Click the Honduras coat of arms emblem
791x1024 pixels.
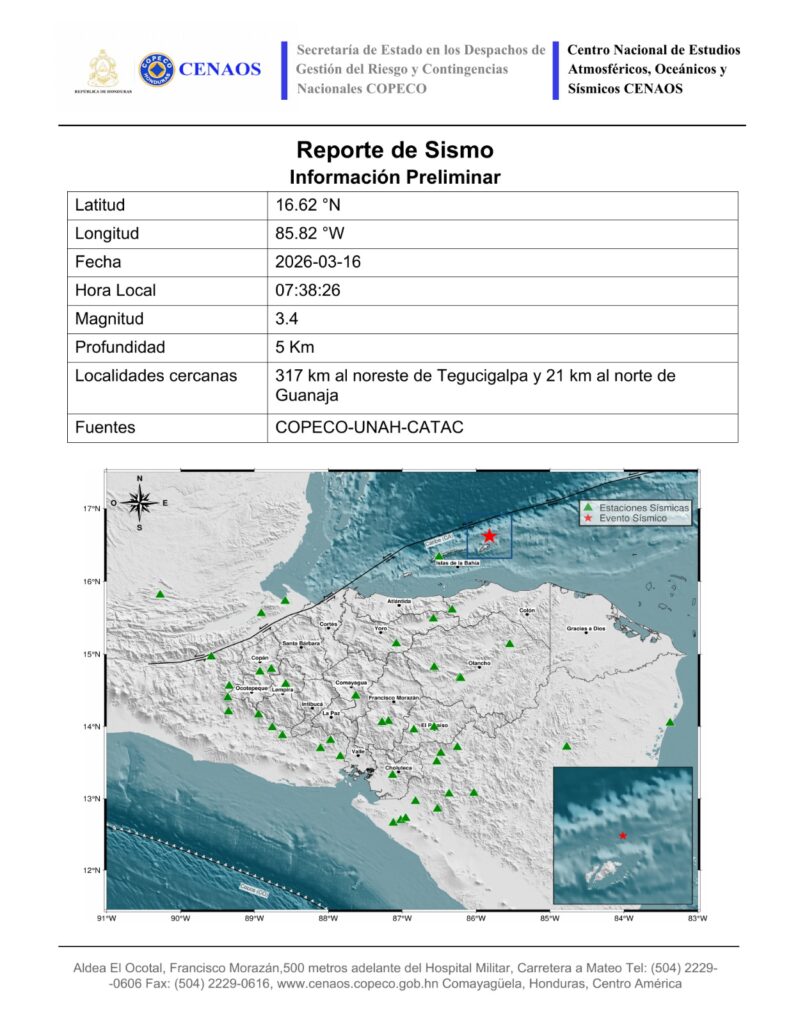[103, 69]
